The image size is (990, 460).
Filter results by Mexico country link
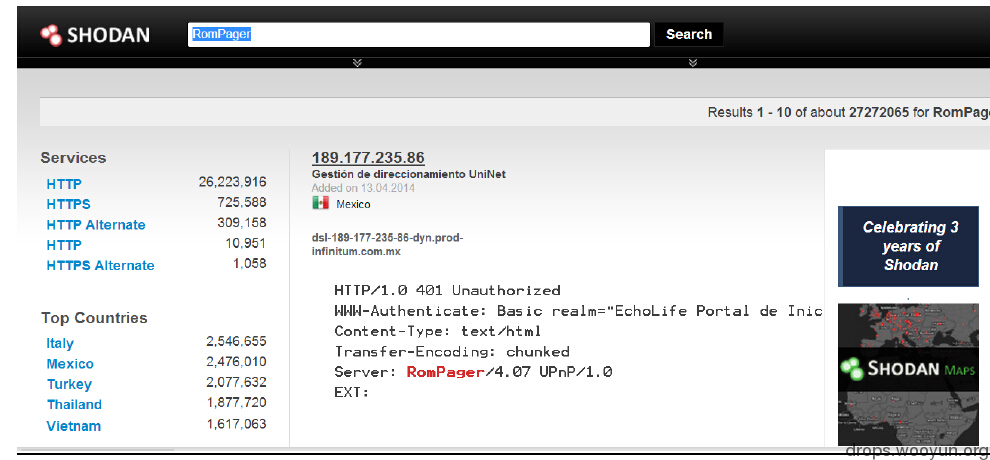pos(70,364)
